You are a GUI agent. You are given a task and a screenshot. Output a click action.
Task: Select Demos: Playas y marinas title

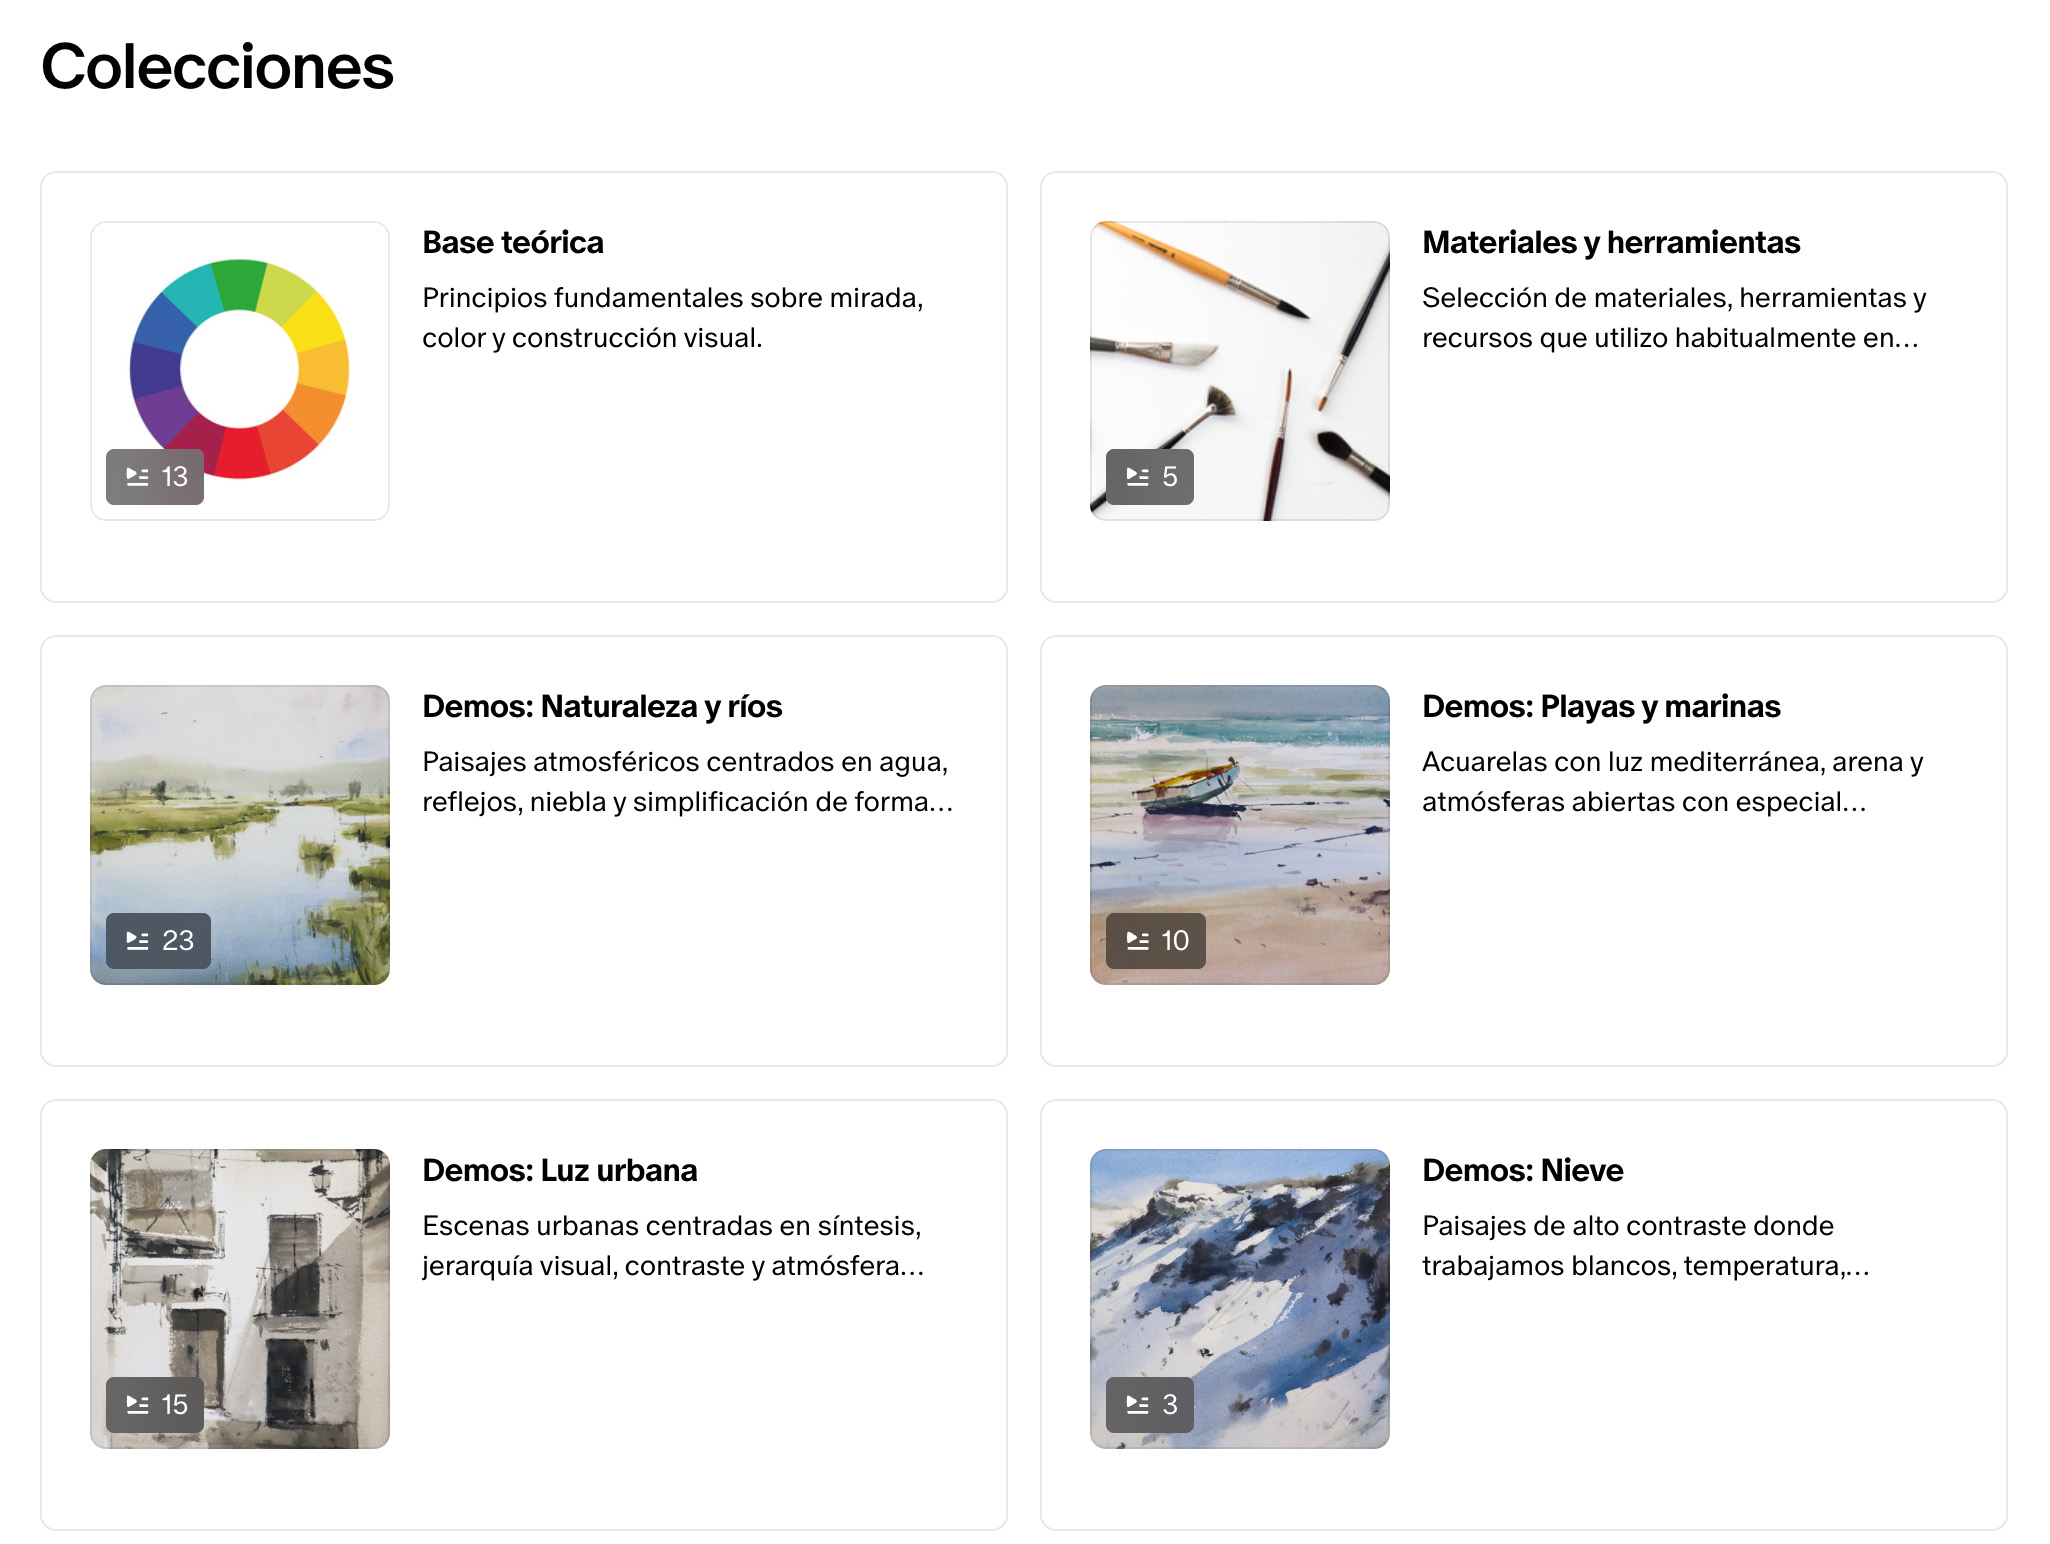pyautogui.click(x=1601, y=707)
